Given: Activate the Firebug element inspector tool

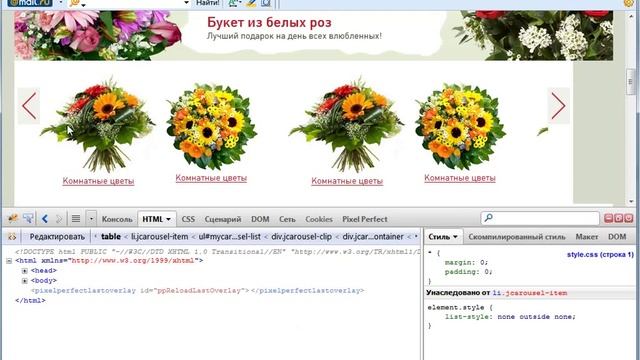Looking at the screenshot, I should [28, 219].
